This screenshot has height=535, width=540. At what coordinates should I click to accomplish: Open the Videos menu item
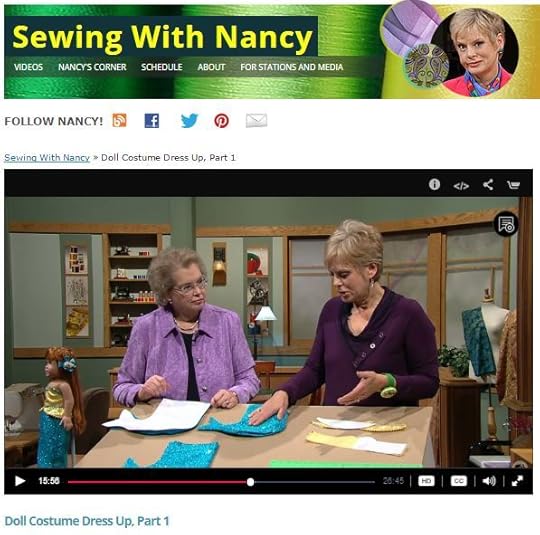coord(28,67)
